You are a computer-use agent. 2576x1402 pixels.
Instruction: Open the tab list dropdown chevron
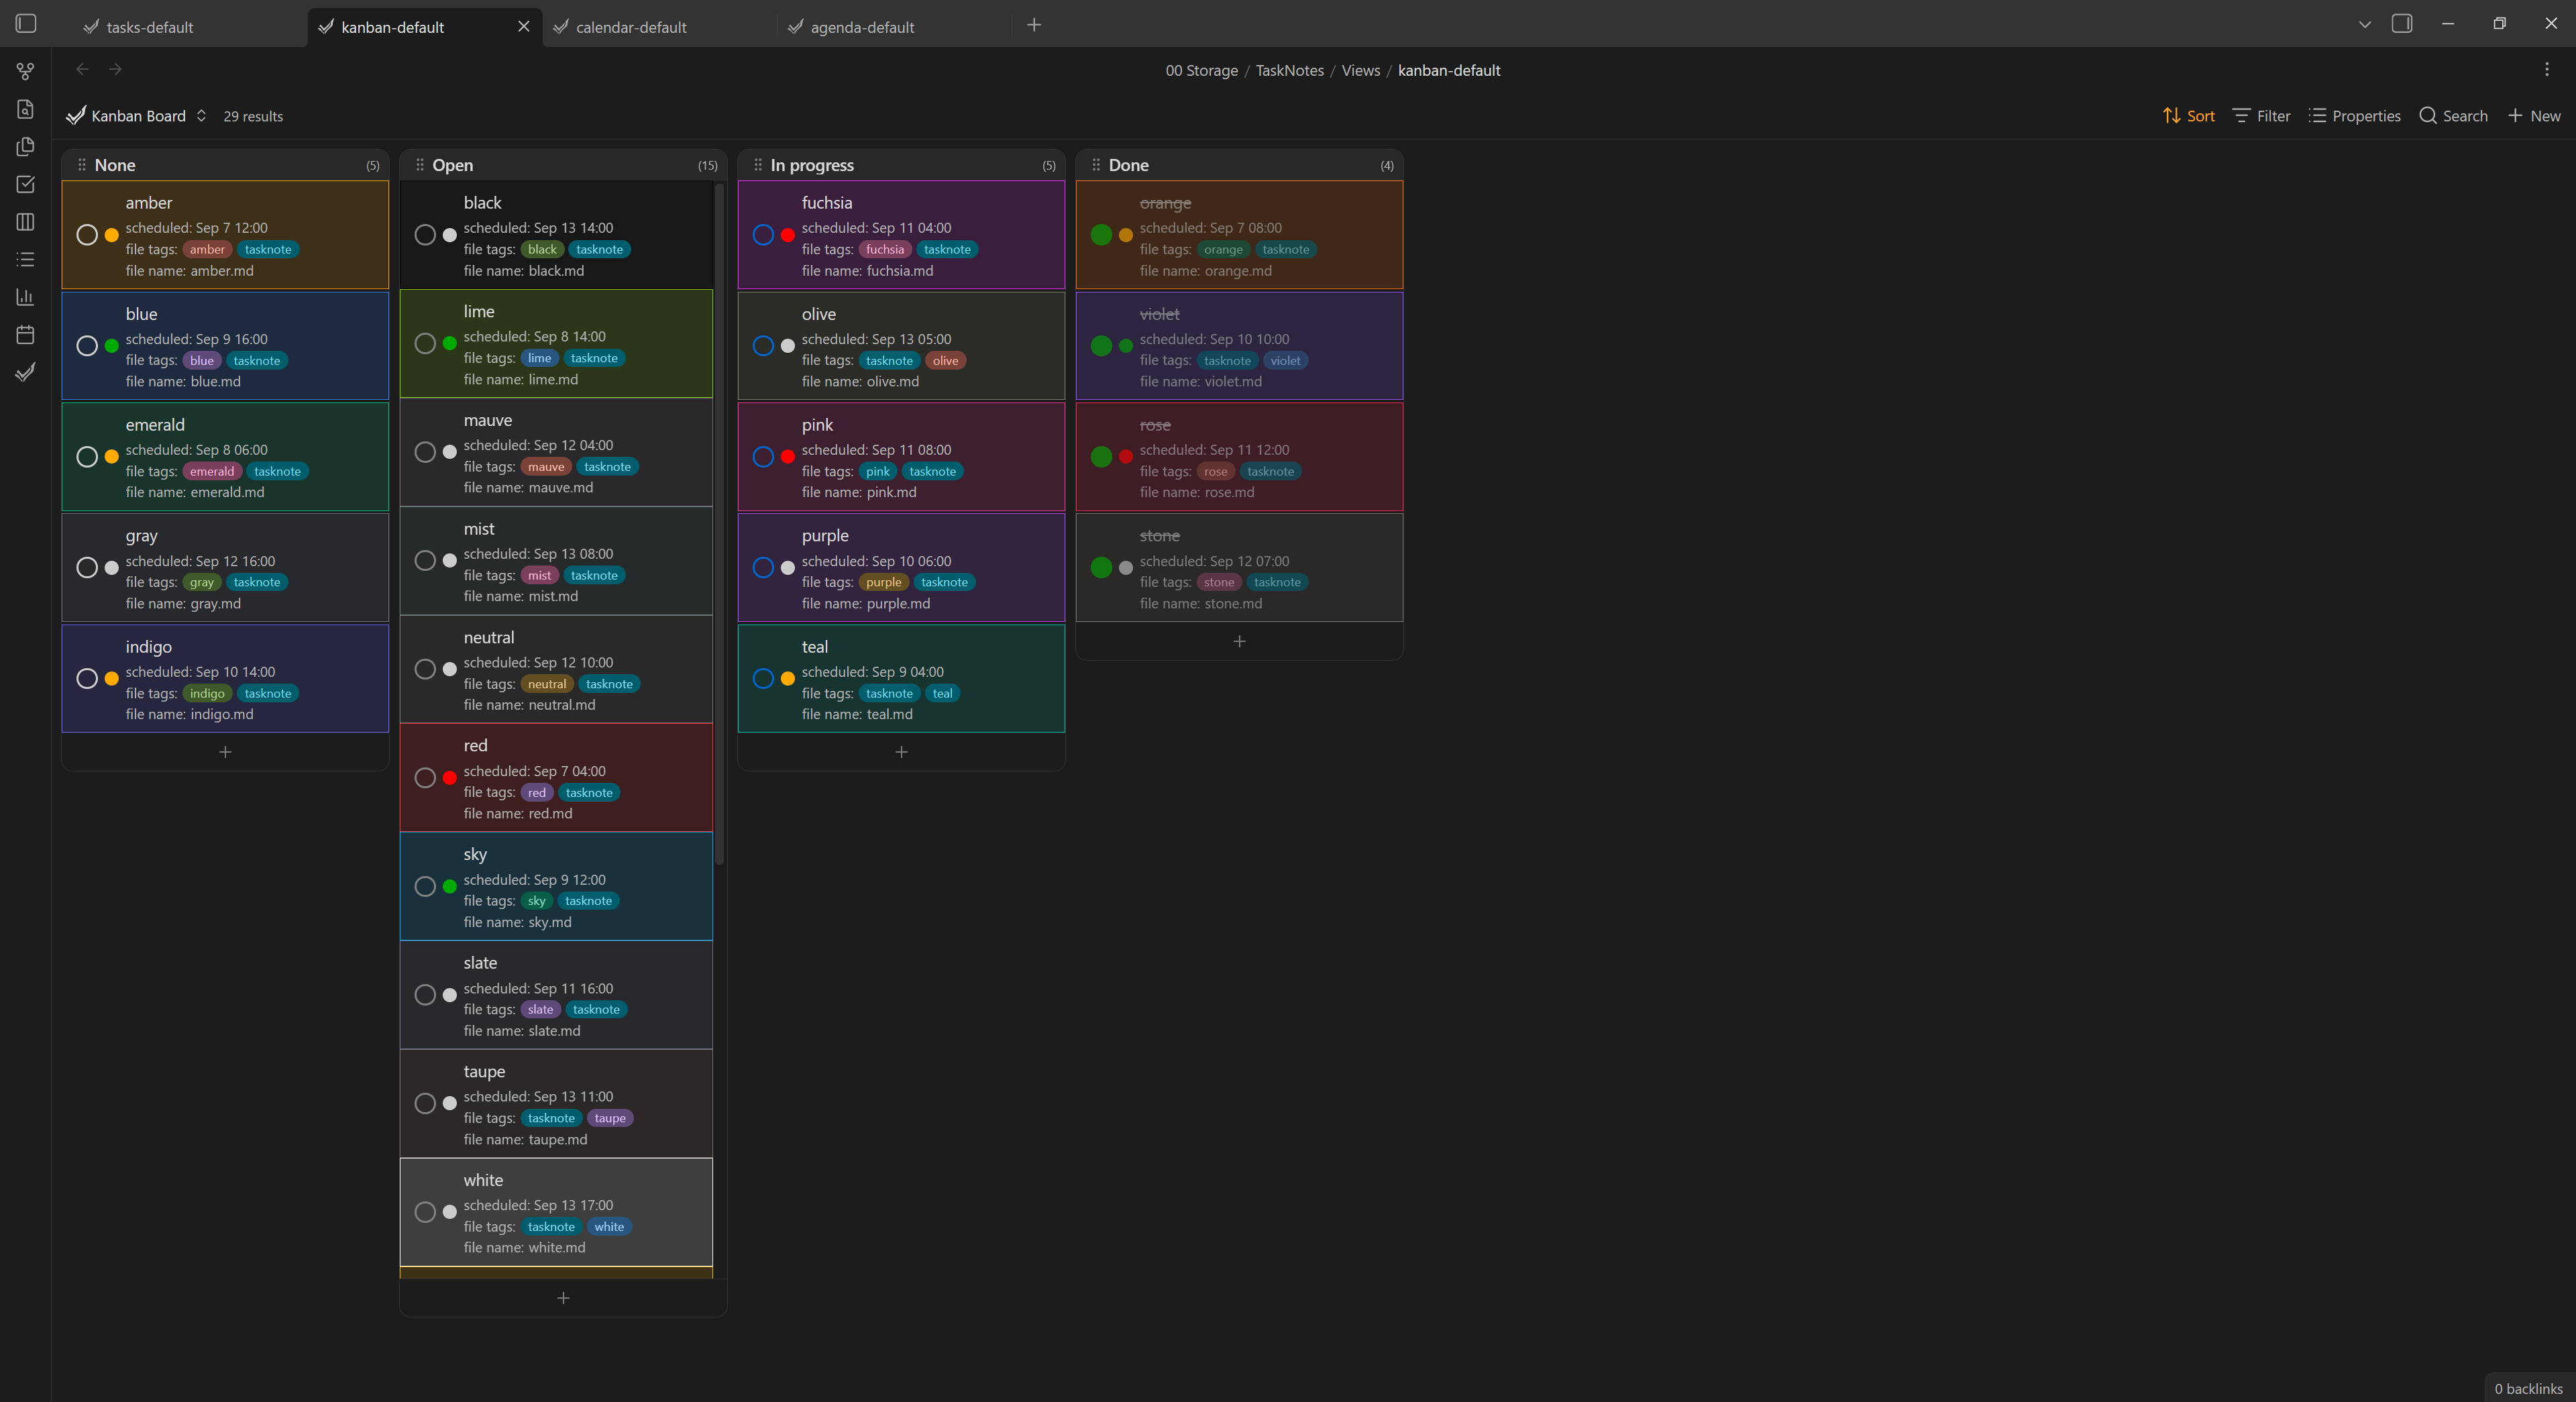pyautogui.click(x=2365, y=24)
